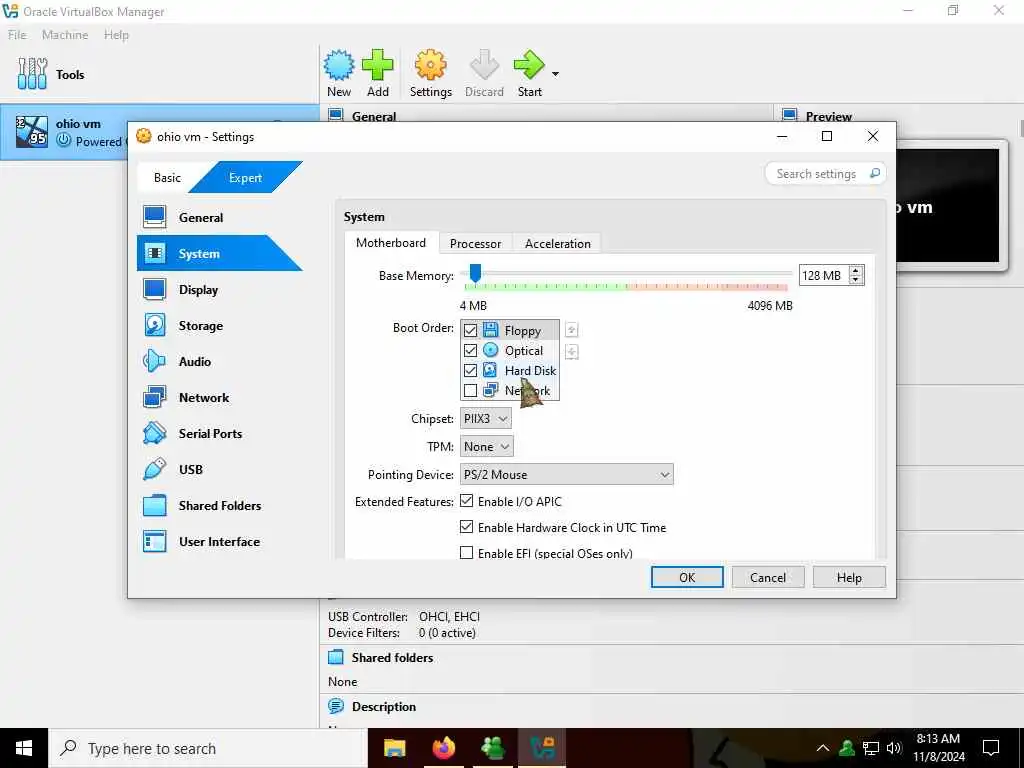Click VirtualBox icon in taskbar

(x=542, y=748)
